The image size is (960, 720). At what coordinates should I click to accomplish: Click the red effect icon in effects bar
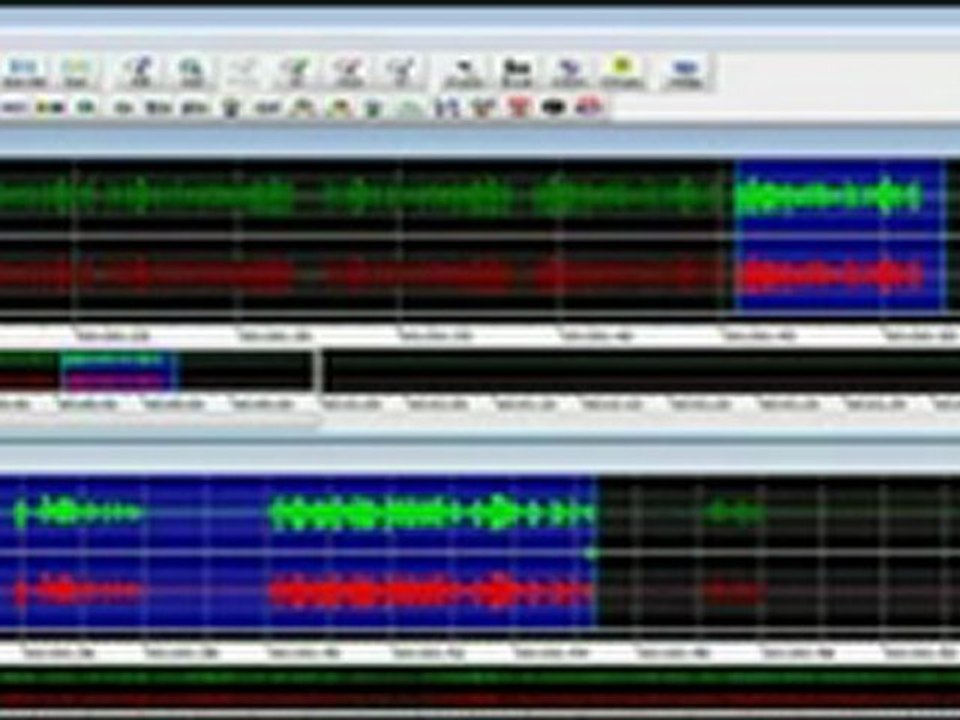coord(519,108)
